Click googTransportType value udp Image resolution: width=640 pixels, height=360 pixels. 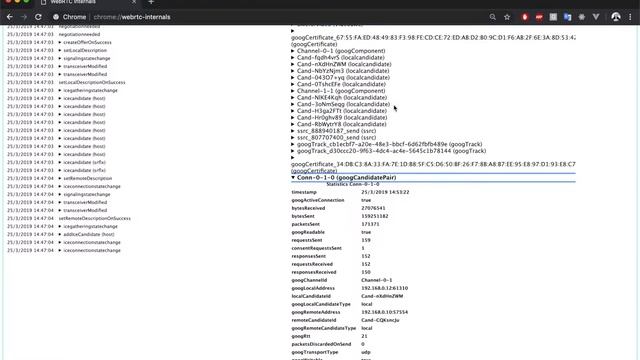[366, 352]
